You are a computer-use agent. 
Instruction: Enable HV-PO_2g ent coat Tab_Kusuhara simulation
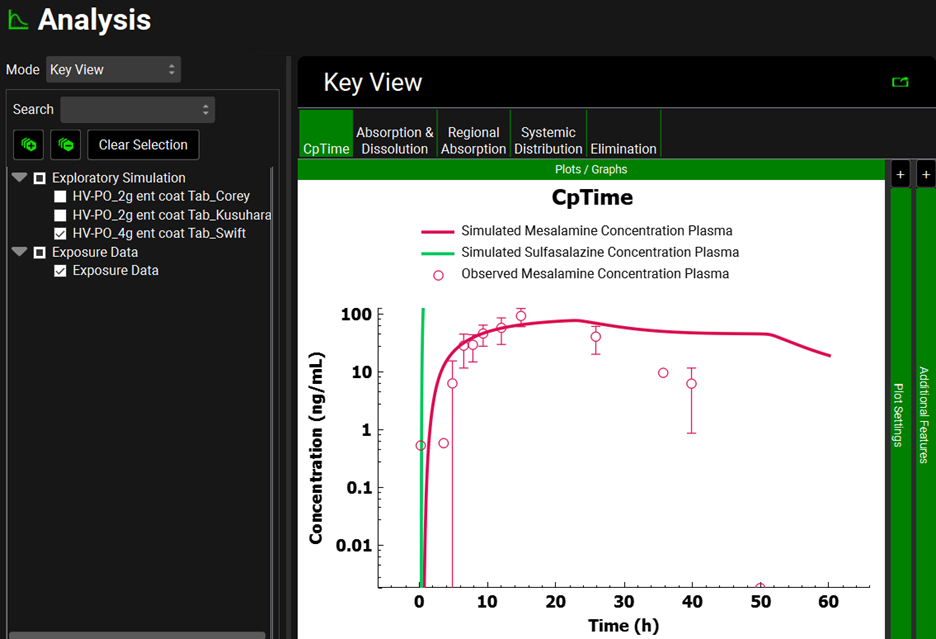click(60, 215)
